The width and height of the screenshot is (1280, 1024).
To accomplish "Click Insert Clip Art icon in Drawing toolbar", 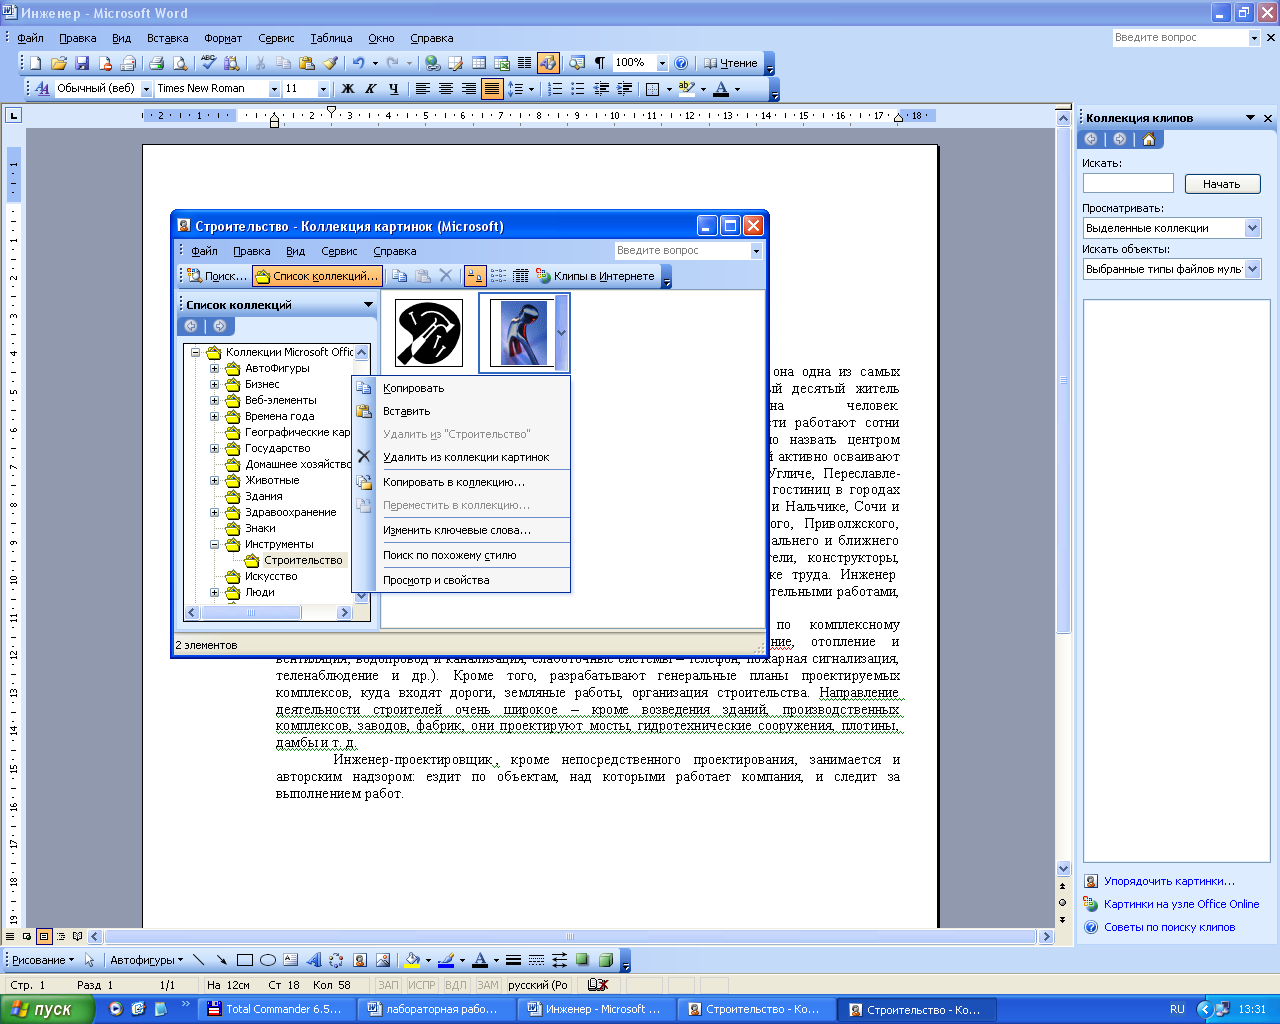I will [360, 960].
